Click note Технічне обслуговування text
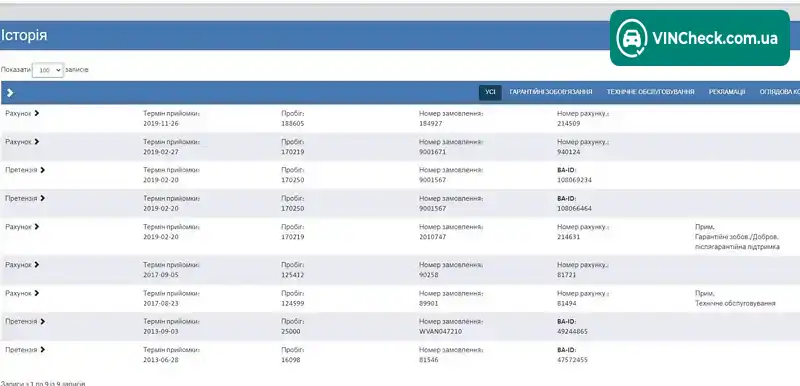The height and width of the screenshot is (386, 800). point(735,303)
